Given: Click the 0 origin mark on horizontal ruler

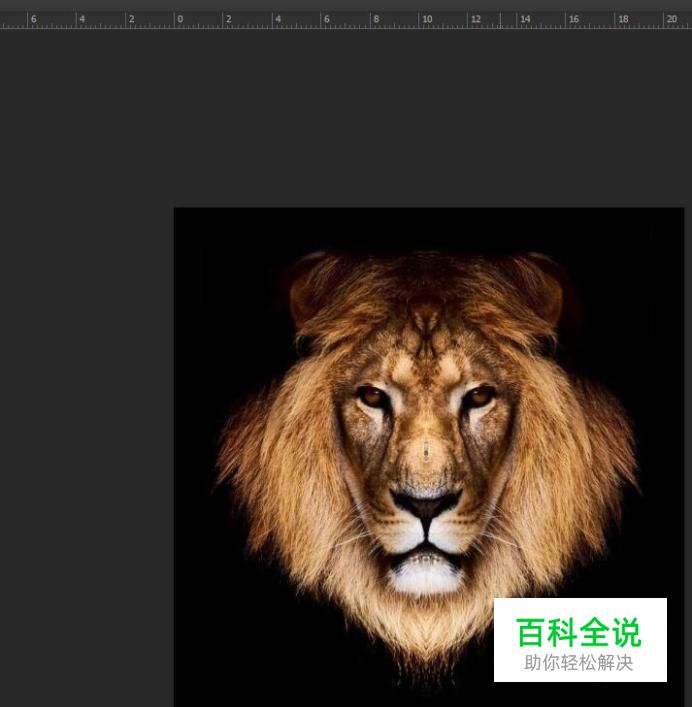Looking at the screenshot, I should pos(180,19).
